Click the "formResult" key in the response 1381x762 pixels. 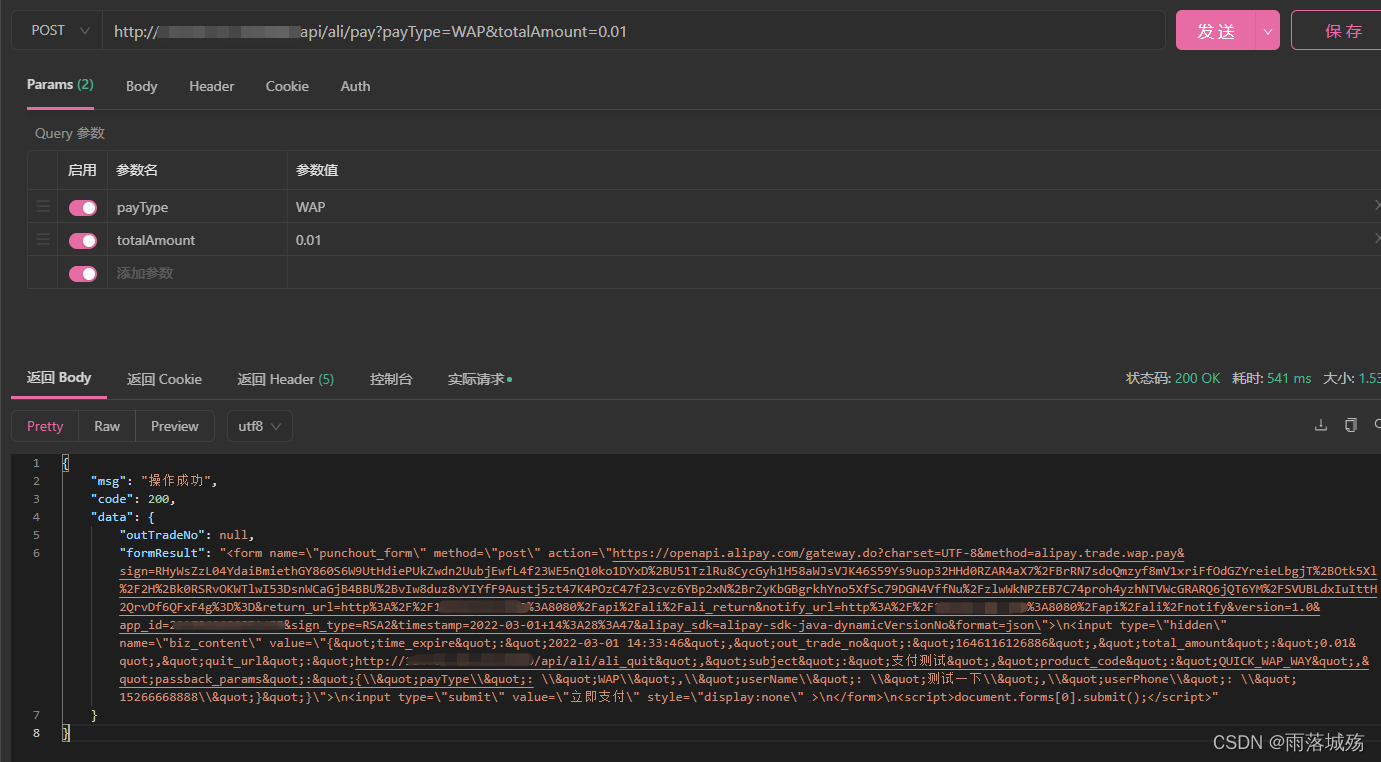162,553
